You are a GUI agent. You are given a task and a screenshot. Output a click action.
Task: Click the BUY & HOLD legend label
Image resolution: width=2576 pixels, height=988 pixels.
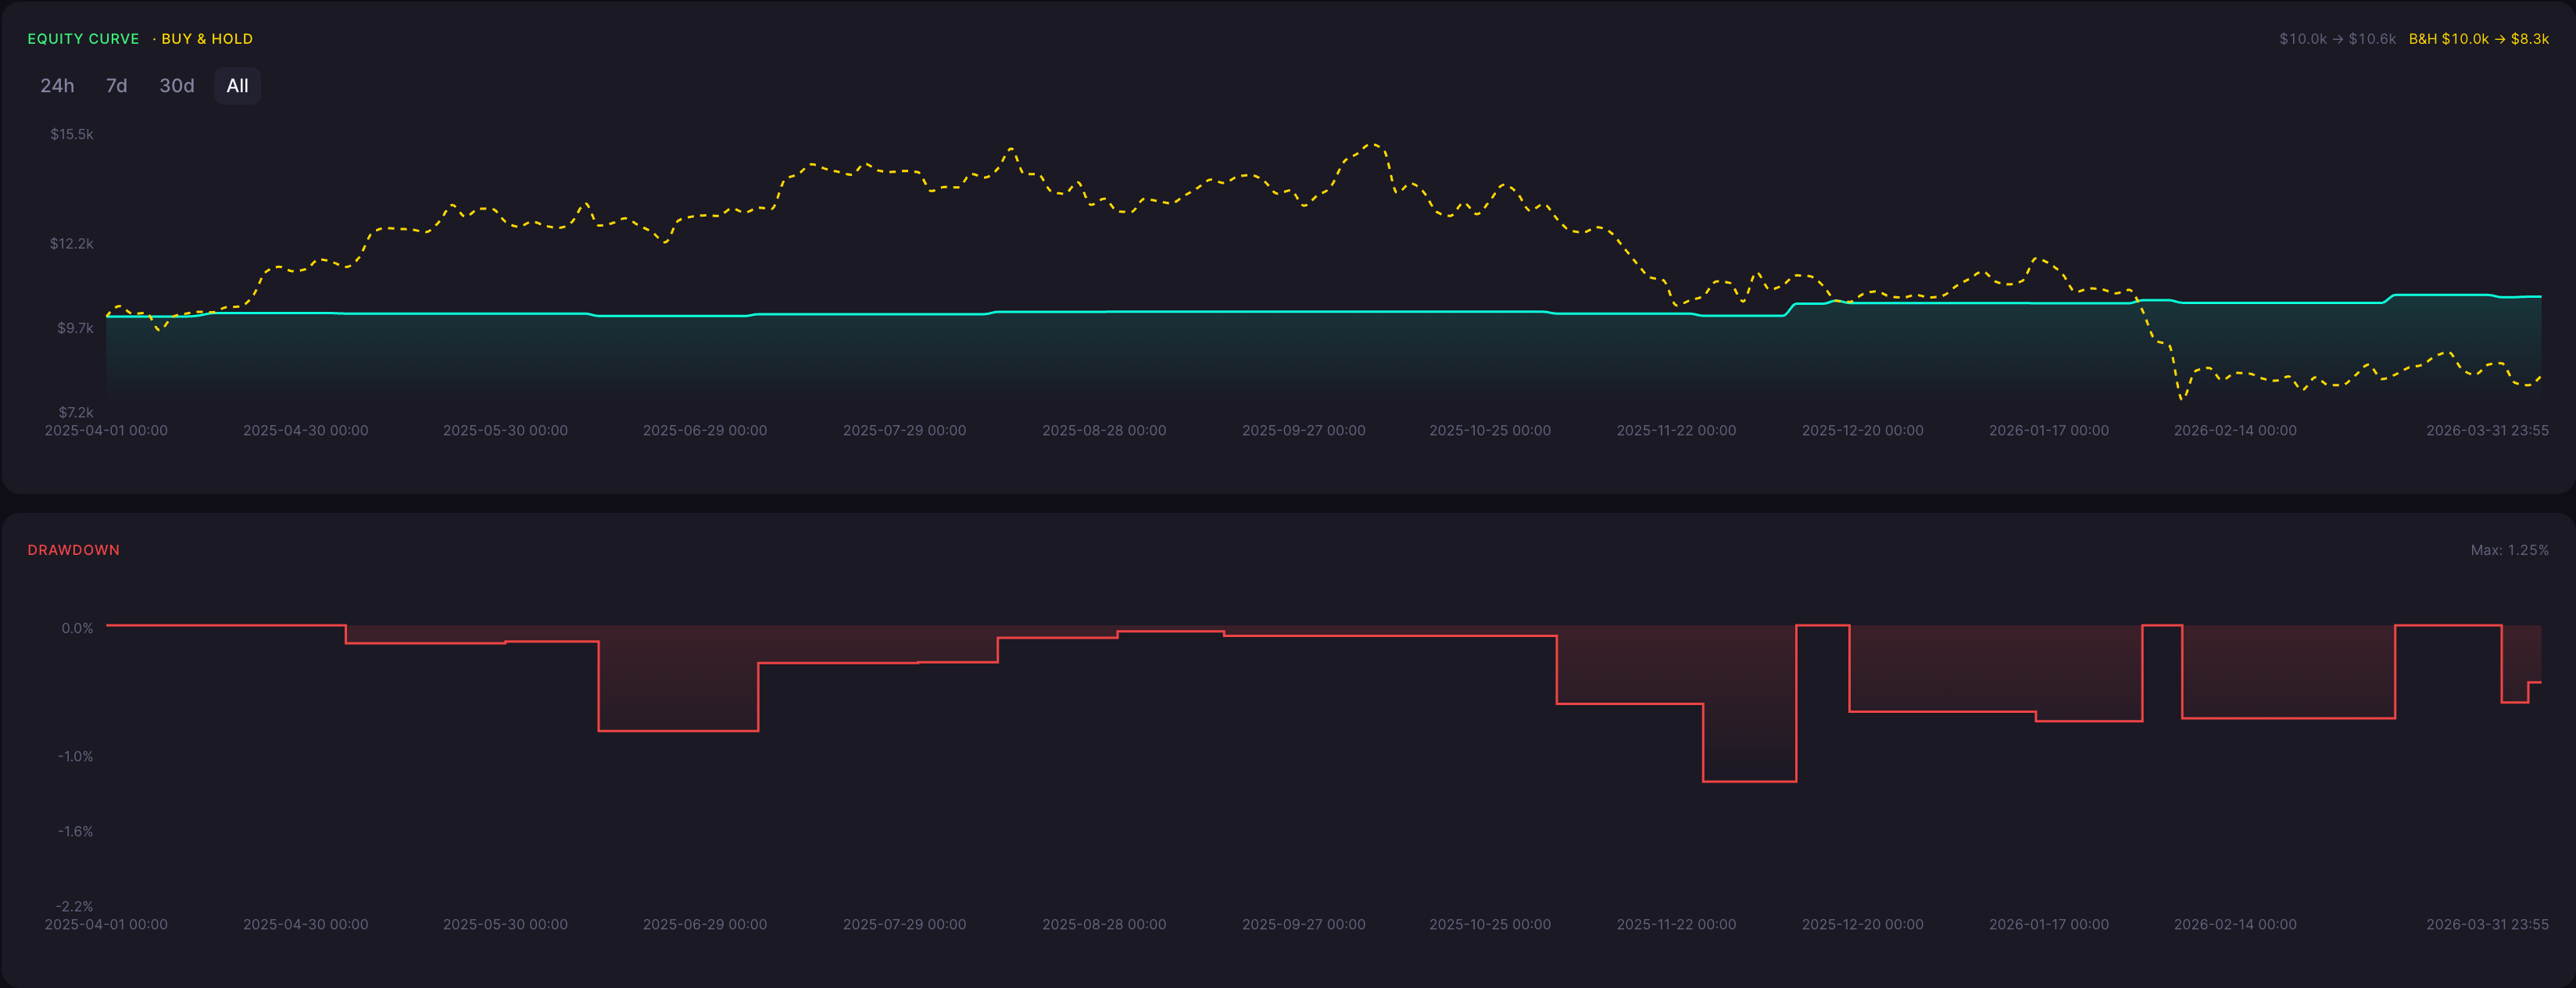pyautogui.click(x=207, y=39)
